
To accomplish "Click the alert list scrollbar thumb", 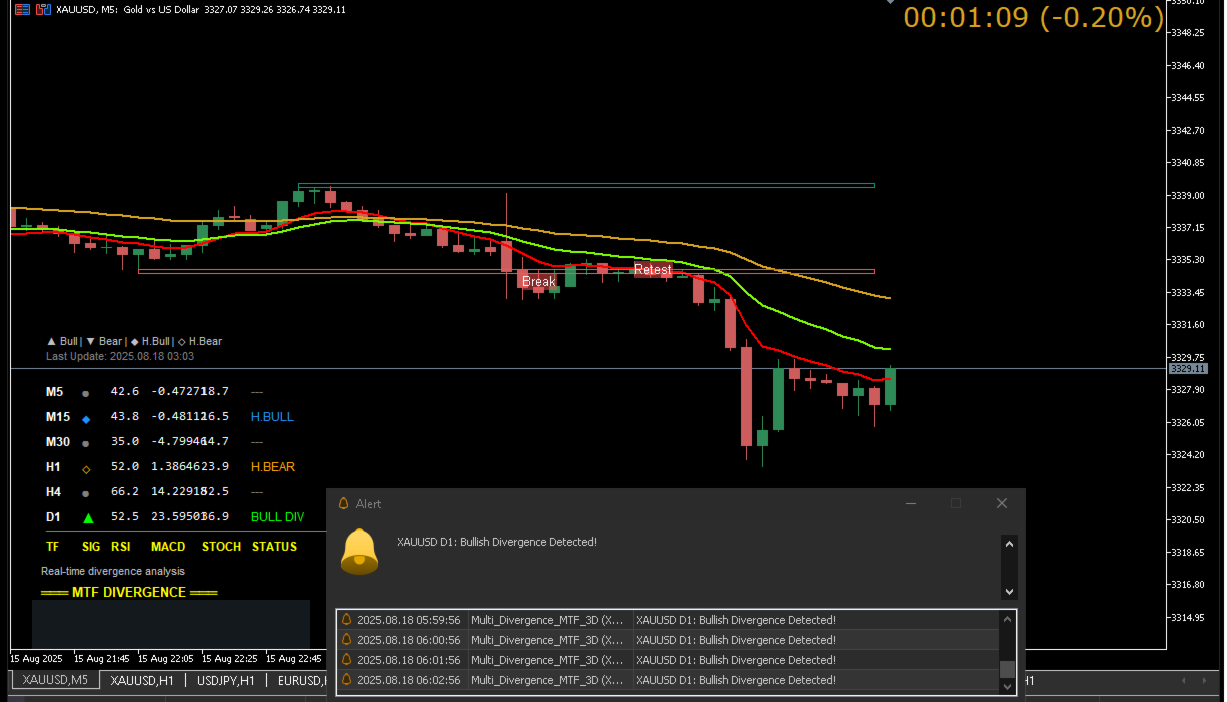I will [x=1008, y=669].
